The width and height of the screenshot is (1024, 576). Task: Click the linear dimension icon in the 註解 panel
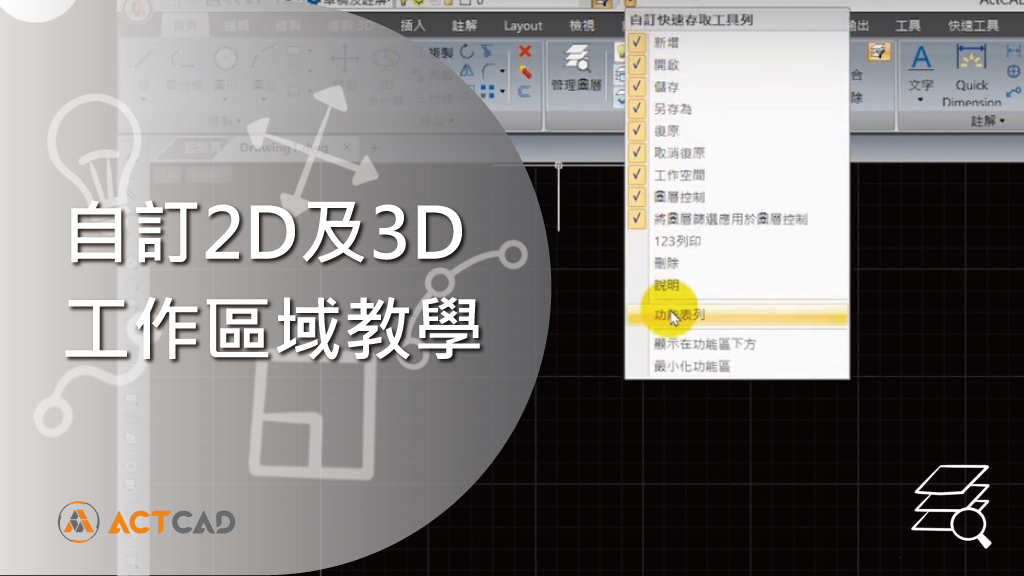(x=1013, y=51)
